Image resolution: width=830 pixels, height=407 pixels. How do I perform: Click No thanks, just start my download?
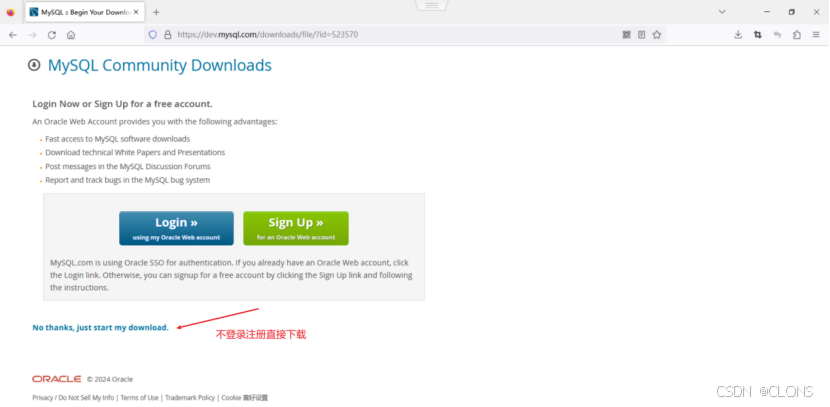coord(101,328)
